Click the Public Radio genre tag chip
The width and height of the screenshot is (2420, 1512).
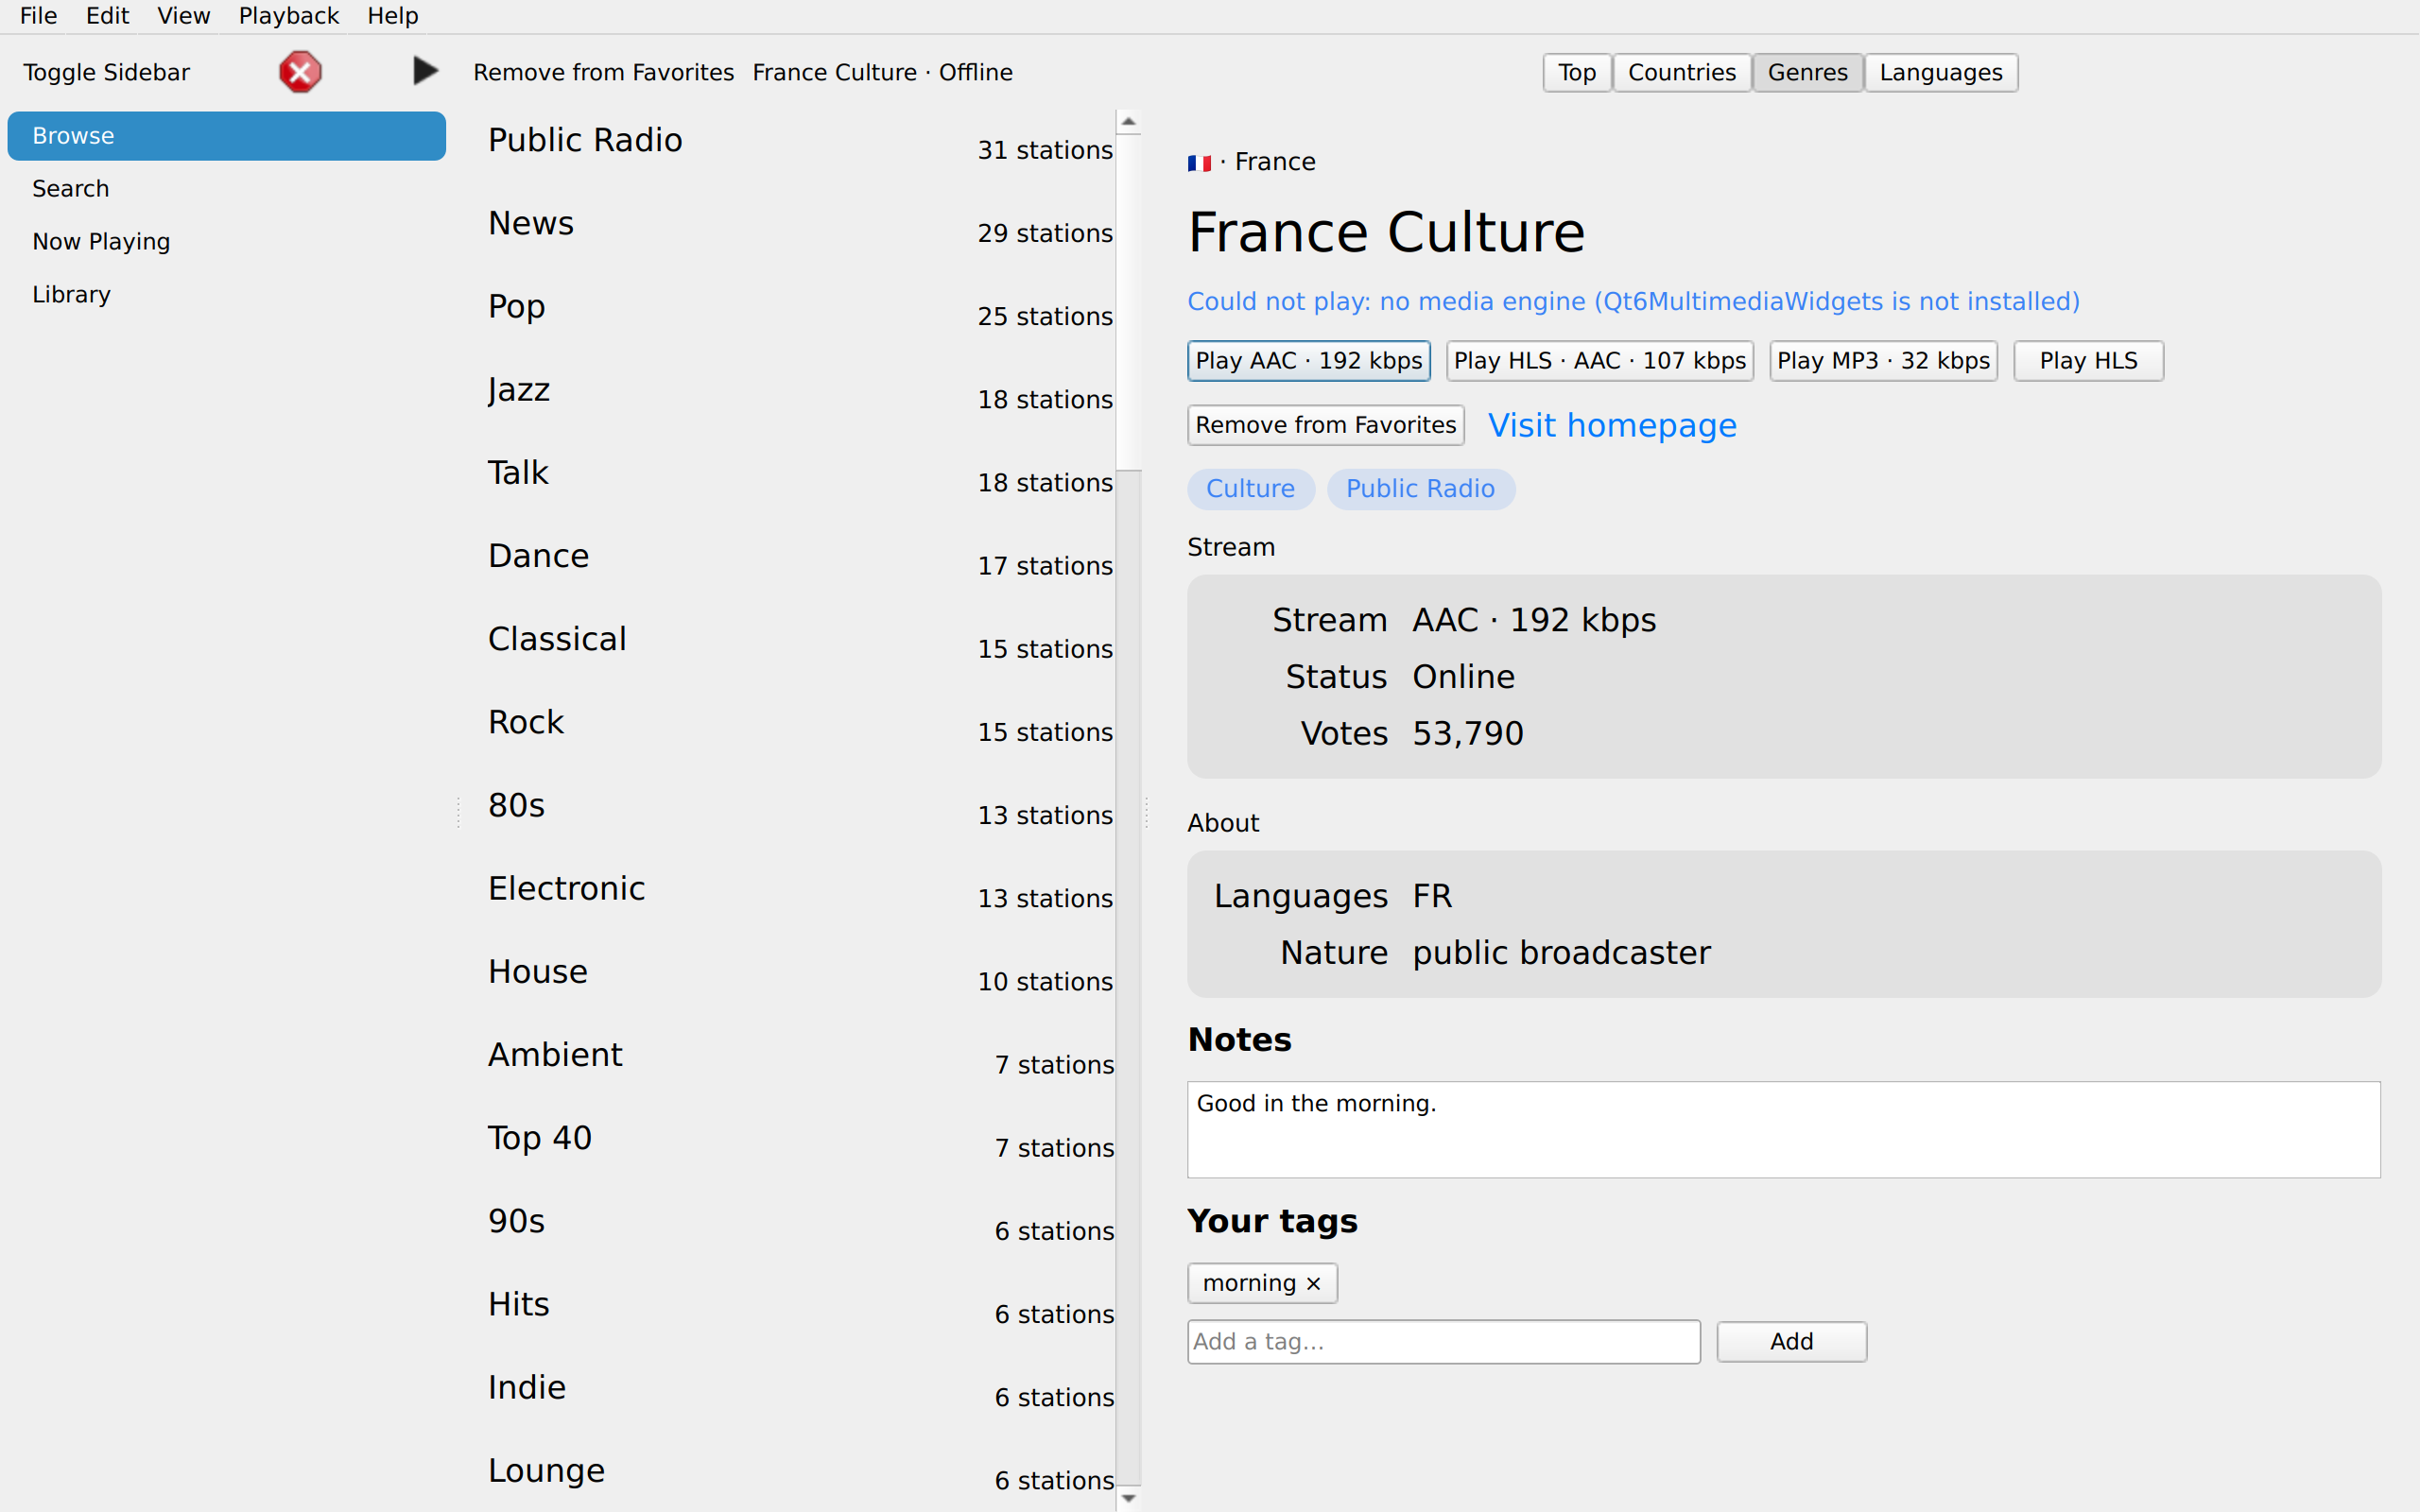pos(1421,489)
